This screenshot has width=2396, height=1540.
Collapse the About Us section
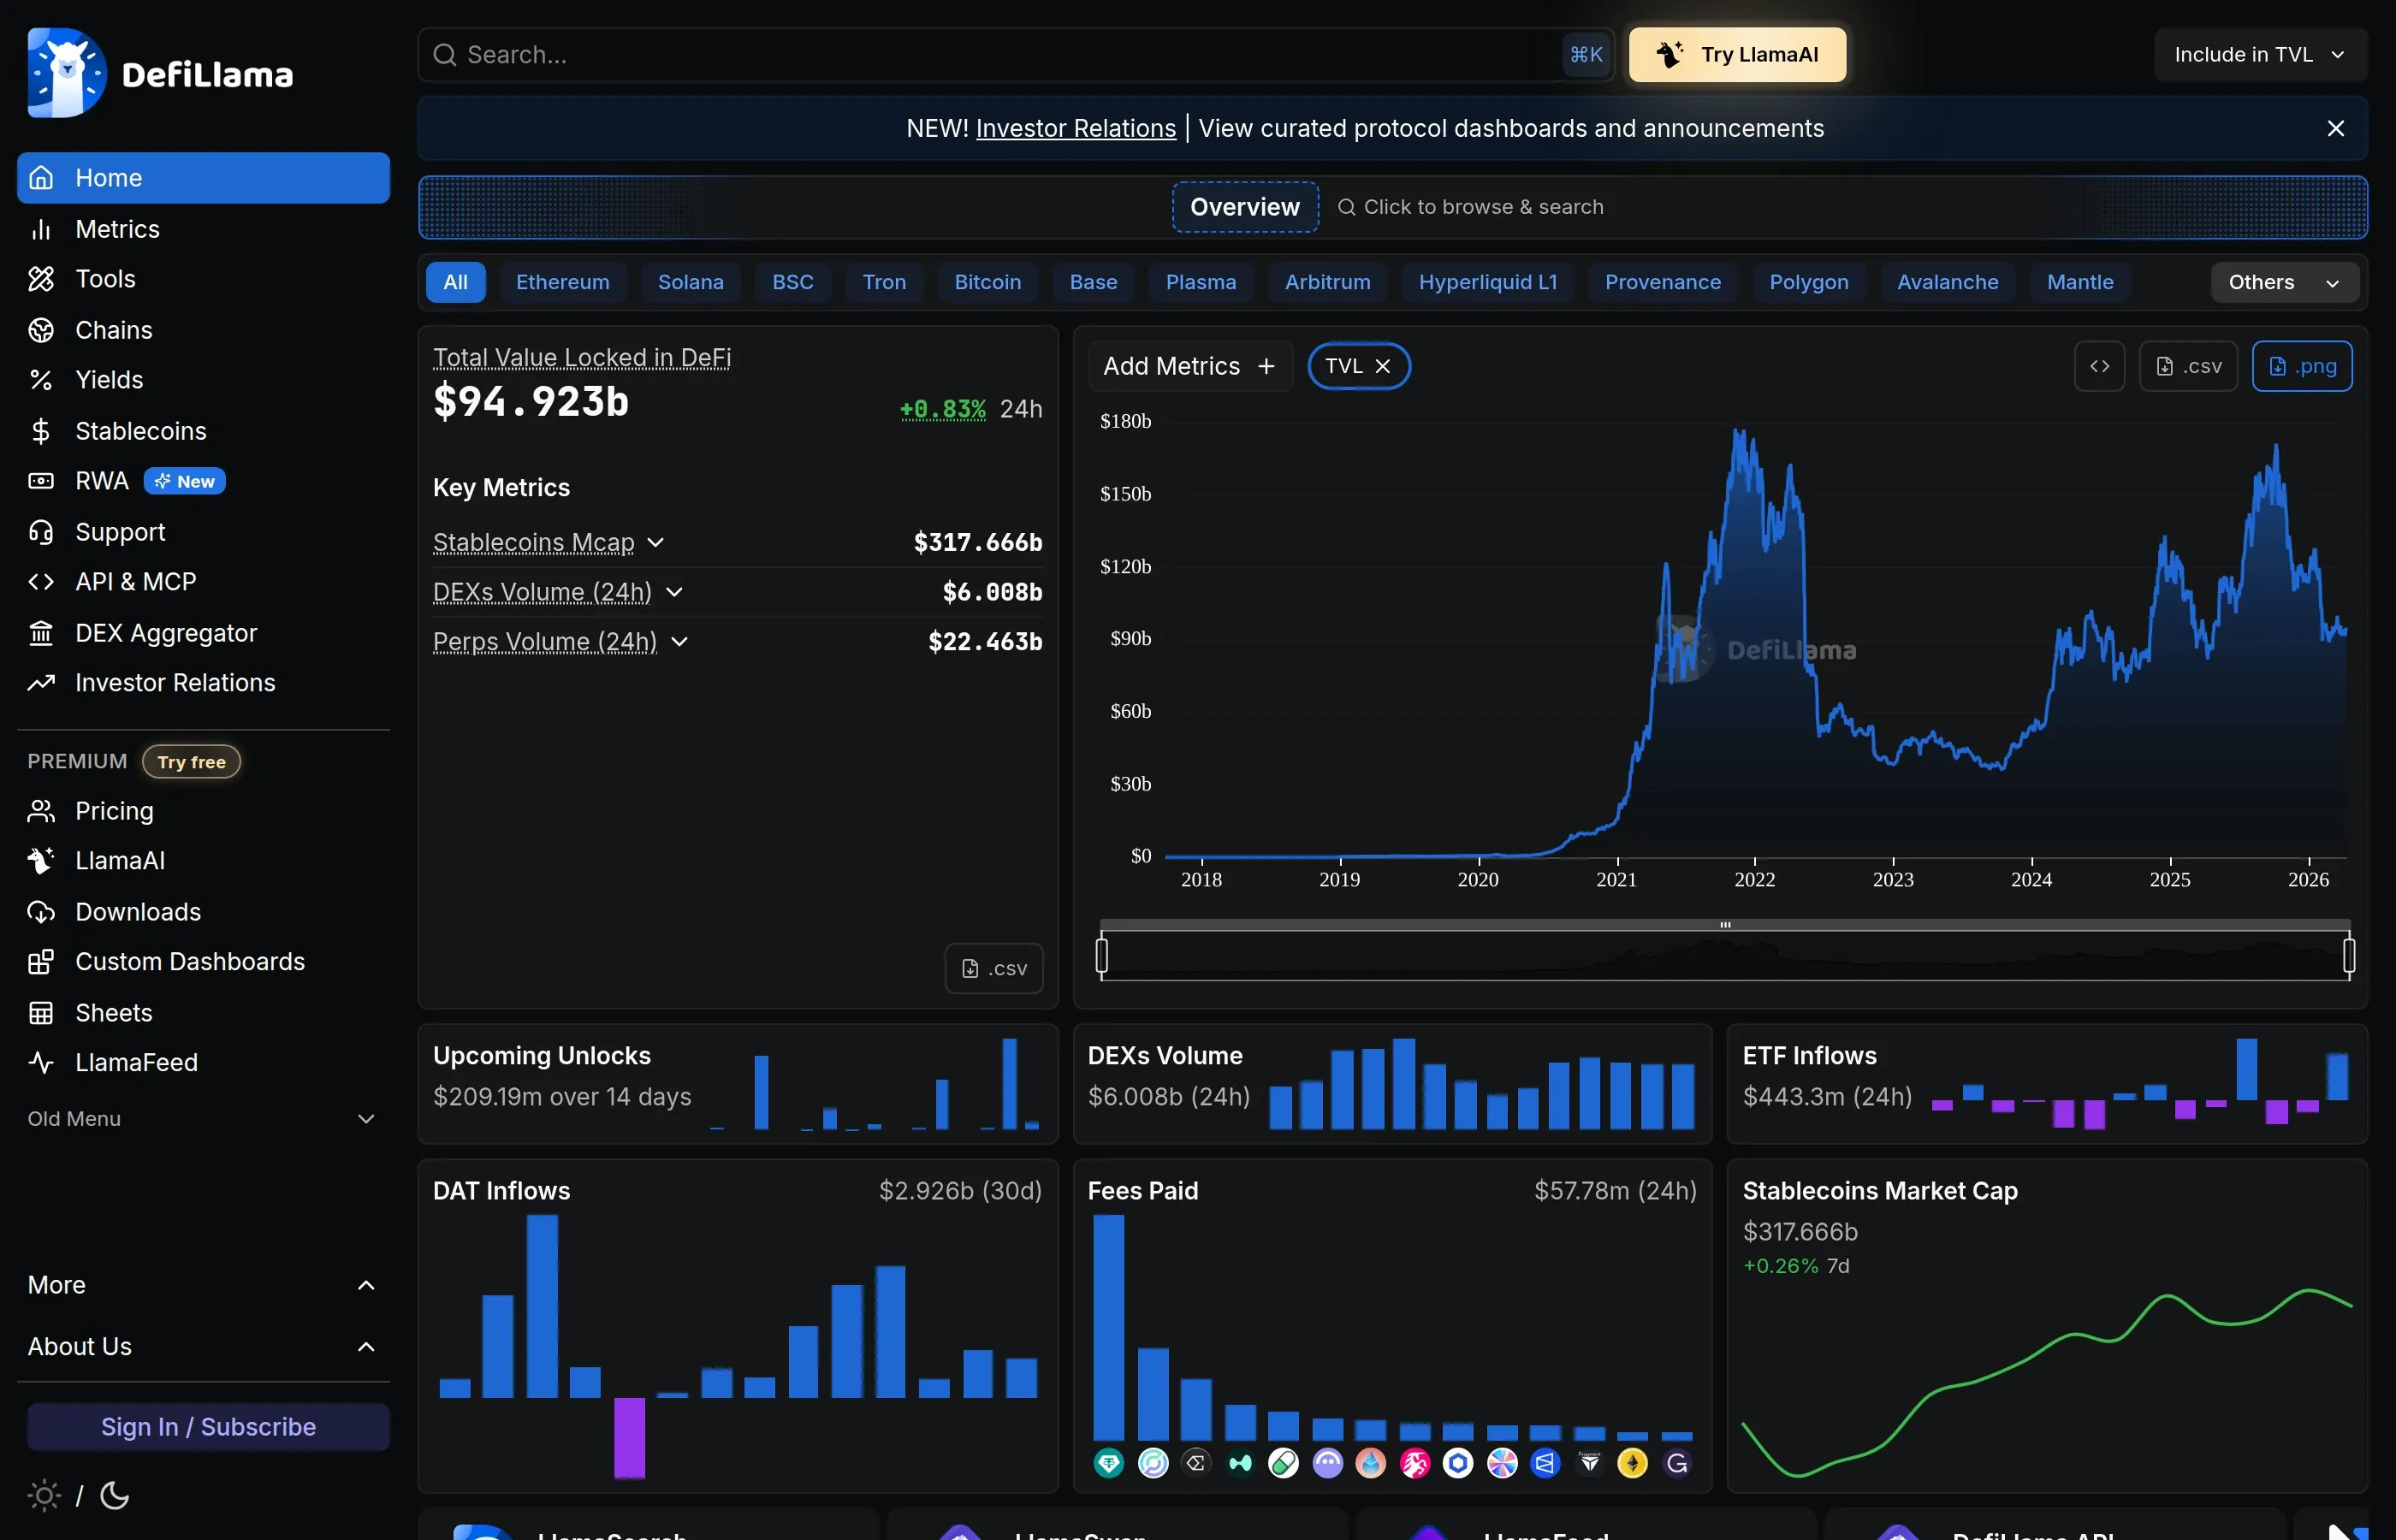pyautogui.click(x=203, y=1347)
